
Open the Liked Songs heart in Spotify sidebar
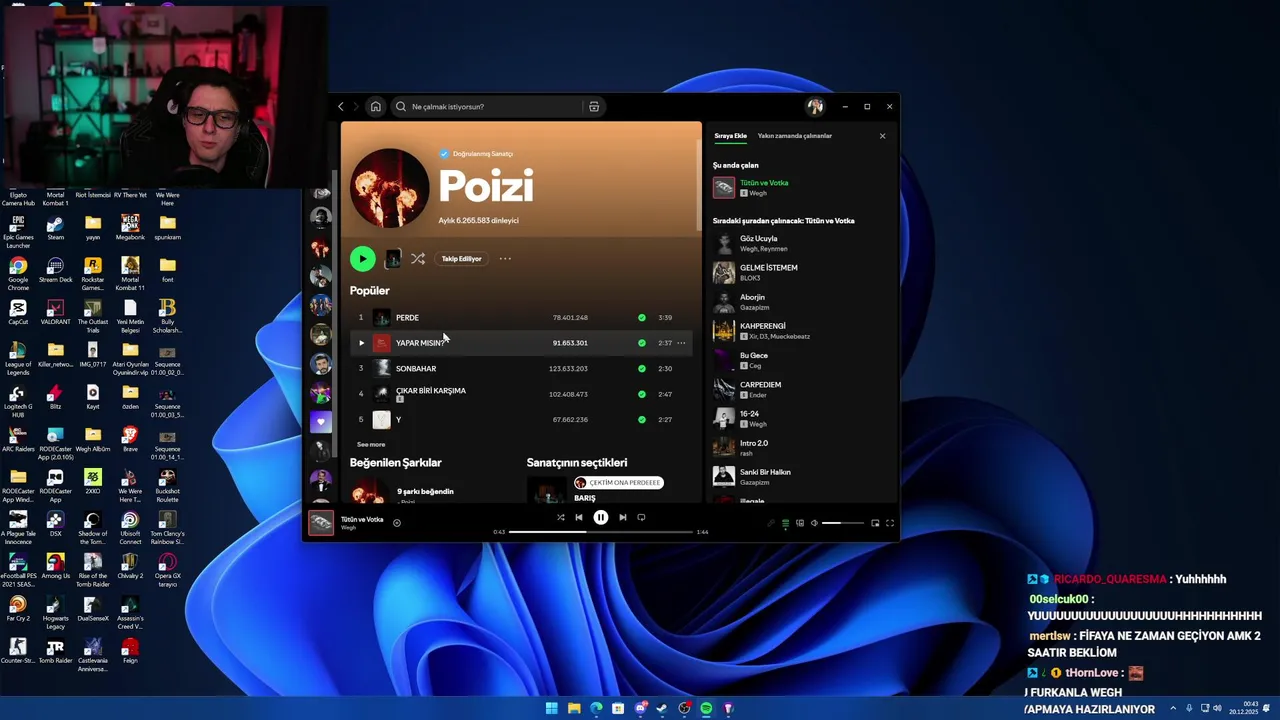tap(320, 421)
